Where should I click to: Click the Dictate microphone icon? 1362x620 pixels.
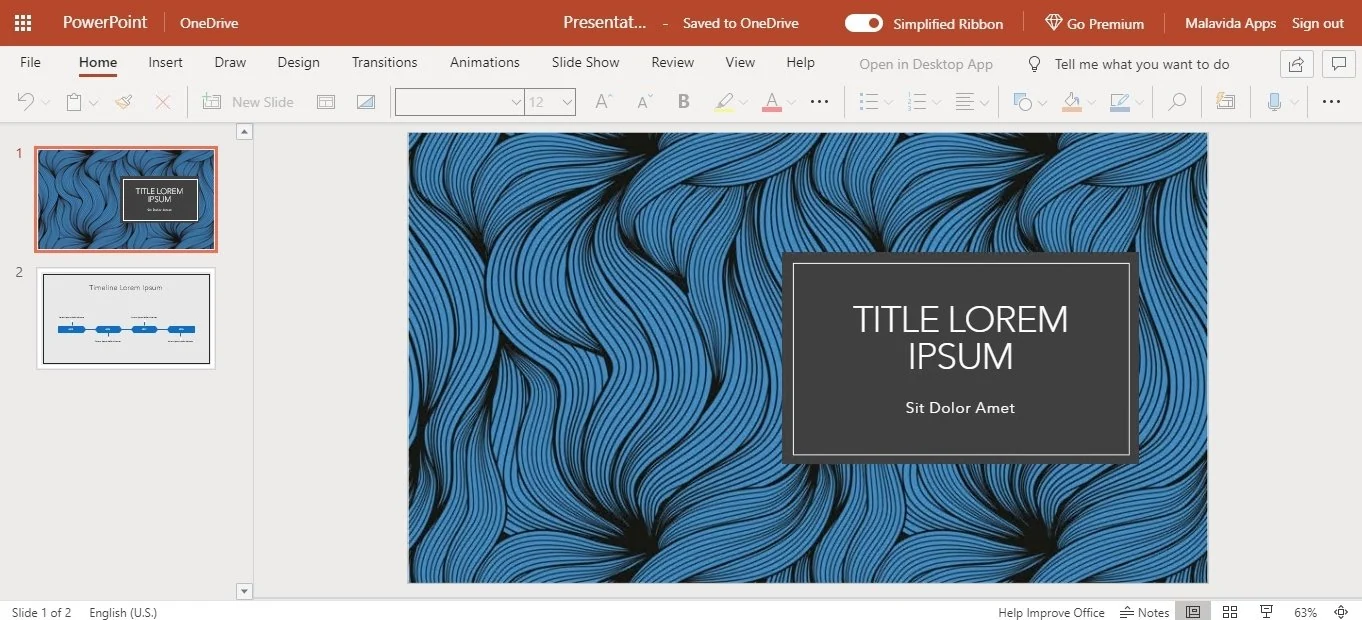[x=1274, y=102]
